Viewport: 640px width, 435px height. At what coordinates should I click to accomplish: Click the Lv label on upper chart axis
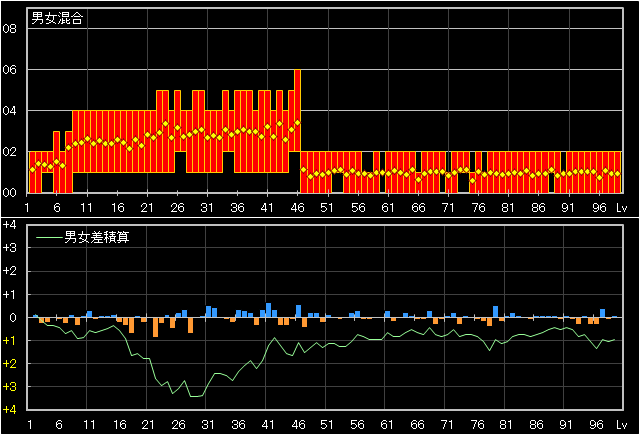coord(621,208)
